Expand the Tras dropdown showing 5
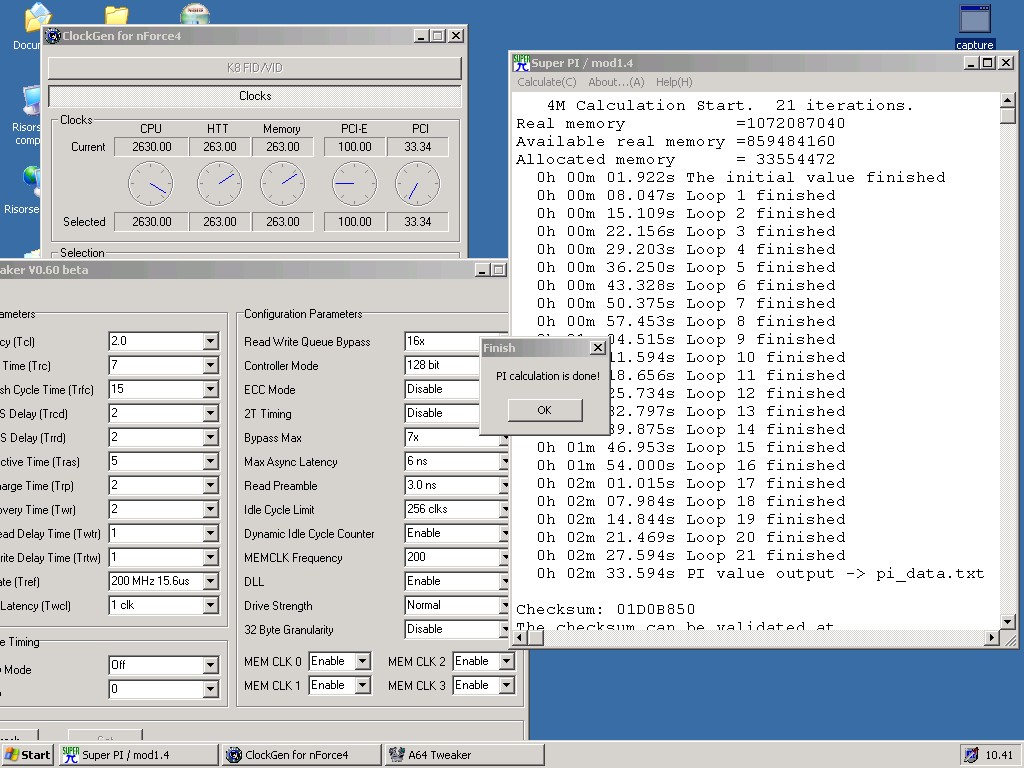This screenshot has height=768, width=1024. 210,462
